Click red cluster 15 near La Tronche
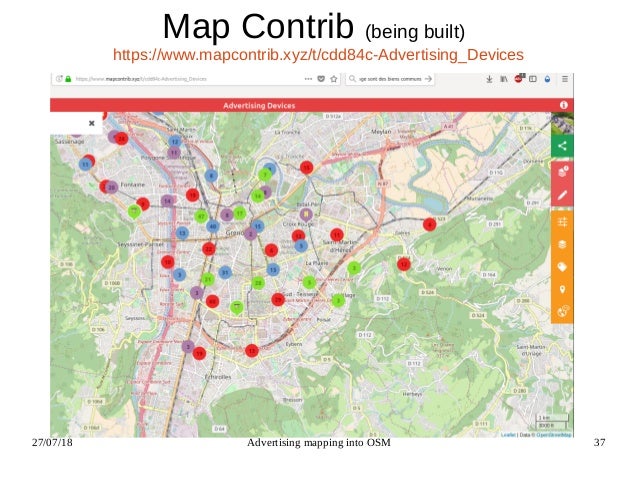 [306, 167]
